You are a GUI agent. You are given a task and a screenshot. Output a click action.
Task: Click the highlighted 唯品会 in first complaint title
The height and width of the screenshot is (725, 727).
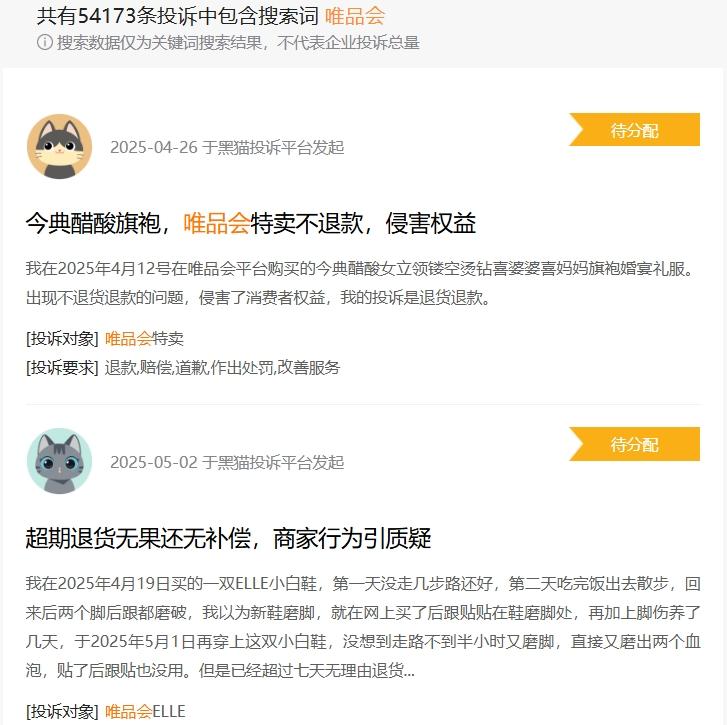coord(217,223)
